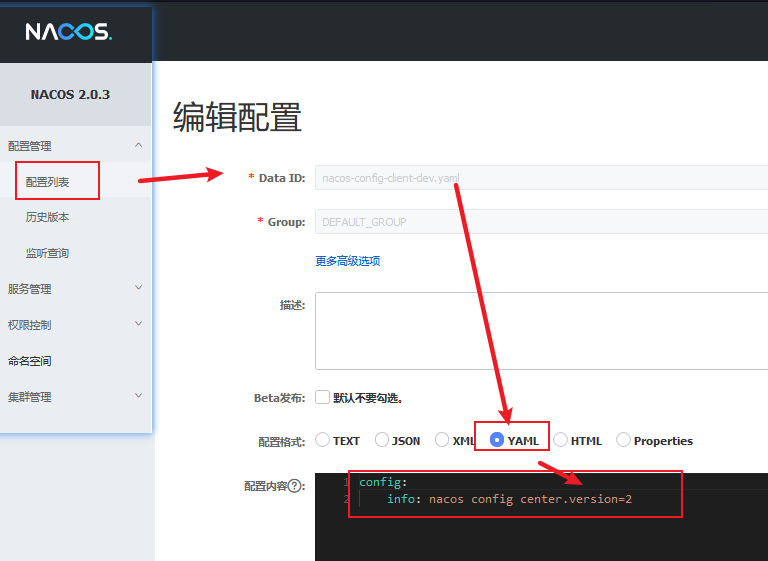The image size is (768, 561).
Task: Open 历史版本 in the sidebar
Action: pyautogui.click(x=48, y=217)
